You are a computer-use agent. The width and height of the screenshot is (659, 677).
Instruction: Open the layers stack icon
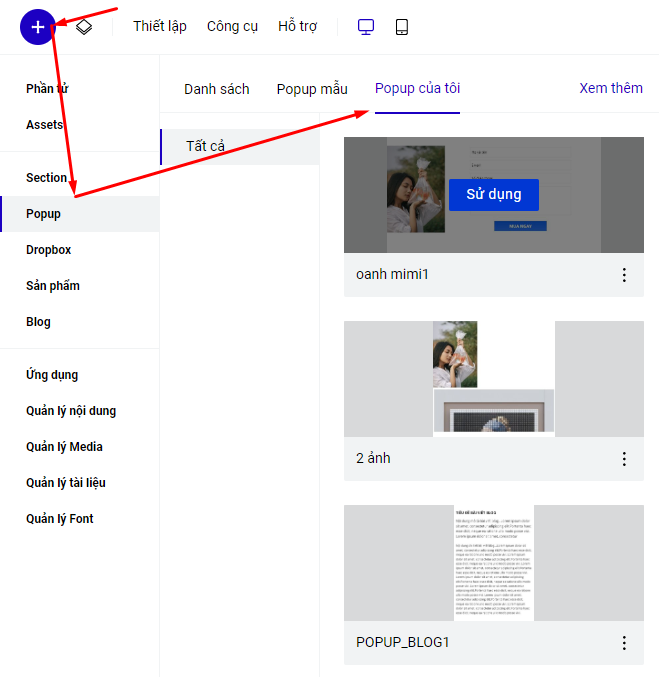click(x=85, y=27)
